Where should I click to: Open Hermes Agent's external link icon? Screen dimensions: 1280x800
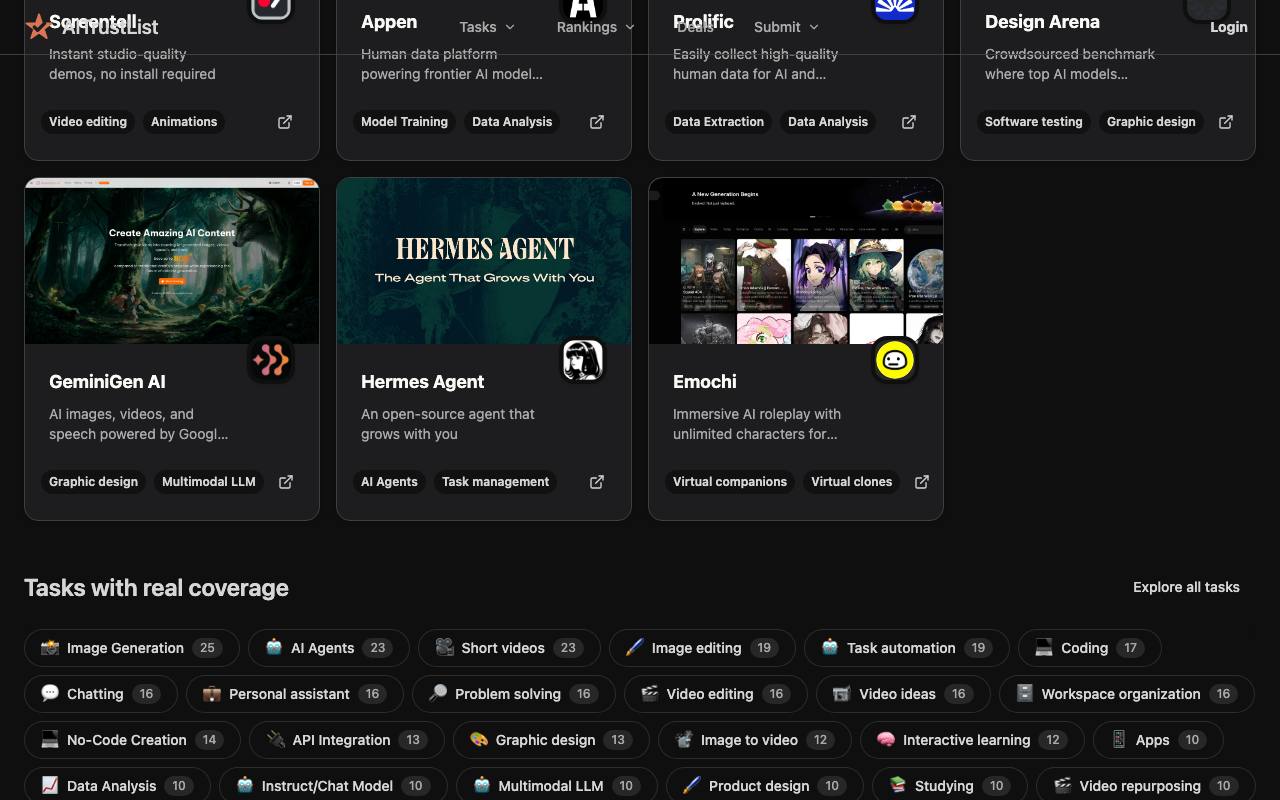tap(597, 482)
